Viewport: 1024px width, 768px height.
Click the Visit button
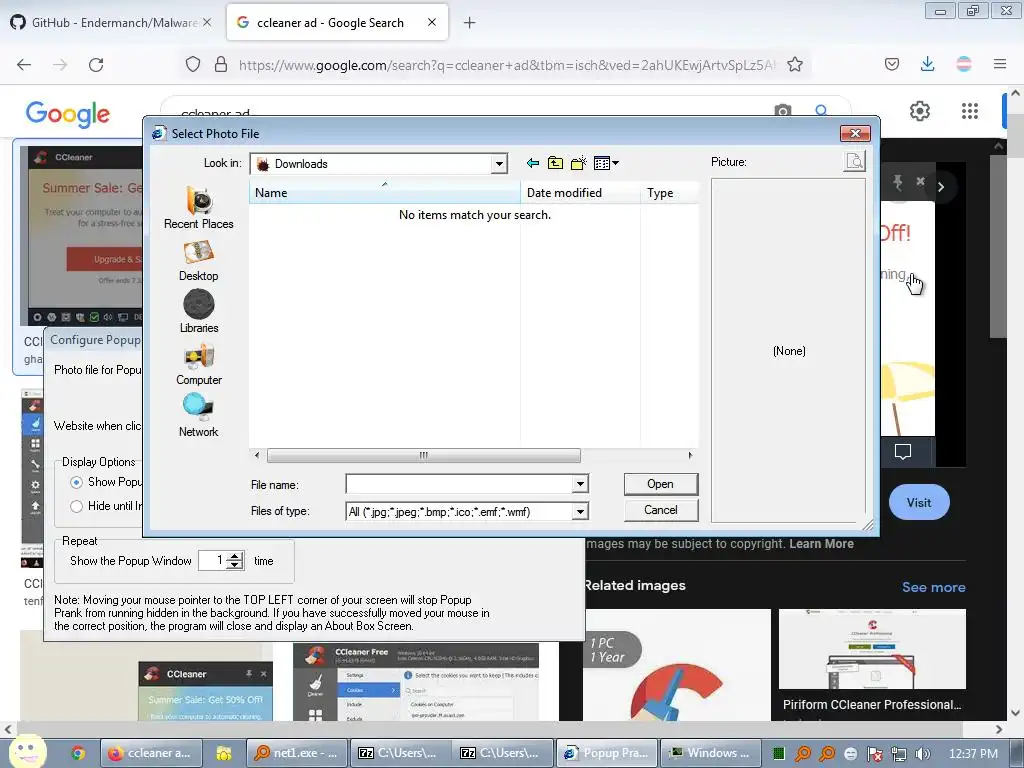(919, 502)
